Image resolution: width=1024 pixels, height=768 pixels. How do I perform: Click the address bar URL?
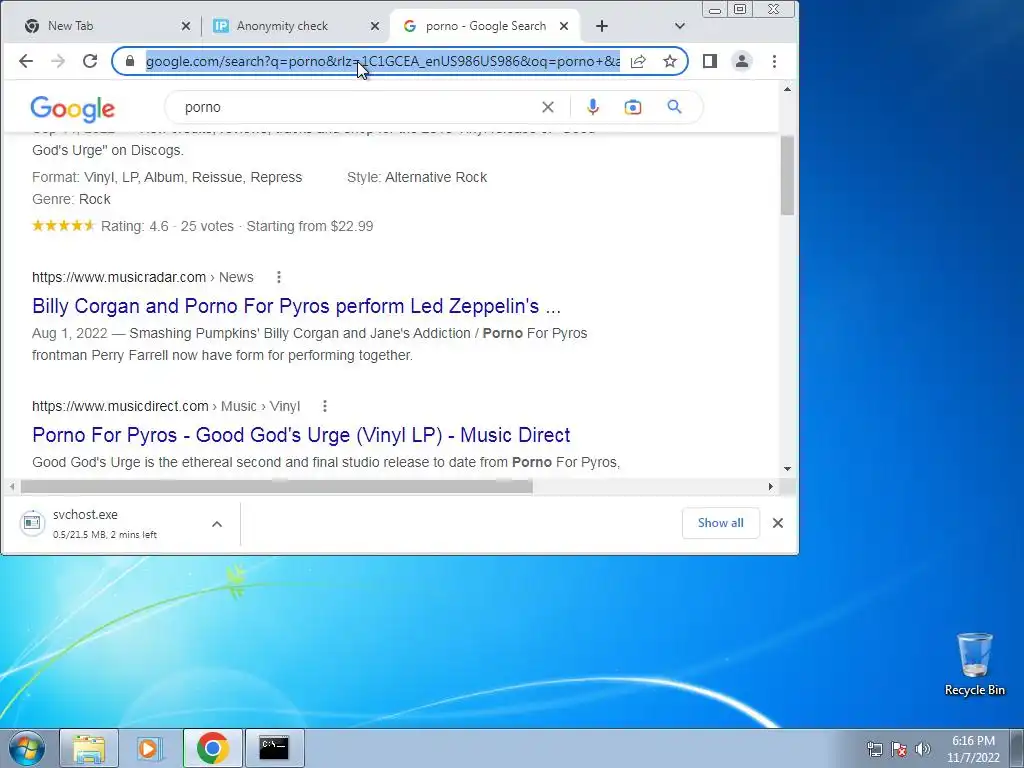[383, 61]
